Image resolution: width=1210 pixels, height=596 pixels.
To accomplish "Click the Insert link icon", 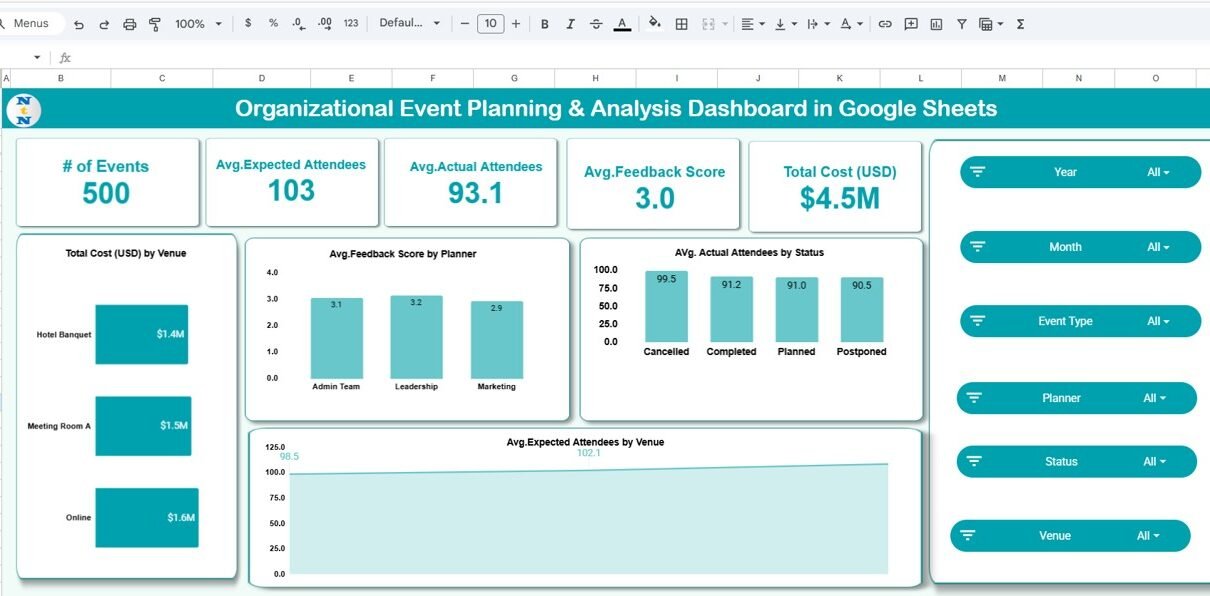I will tap(884, 24).
